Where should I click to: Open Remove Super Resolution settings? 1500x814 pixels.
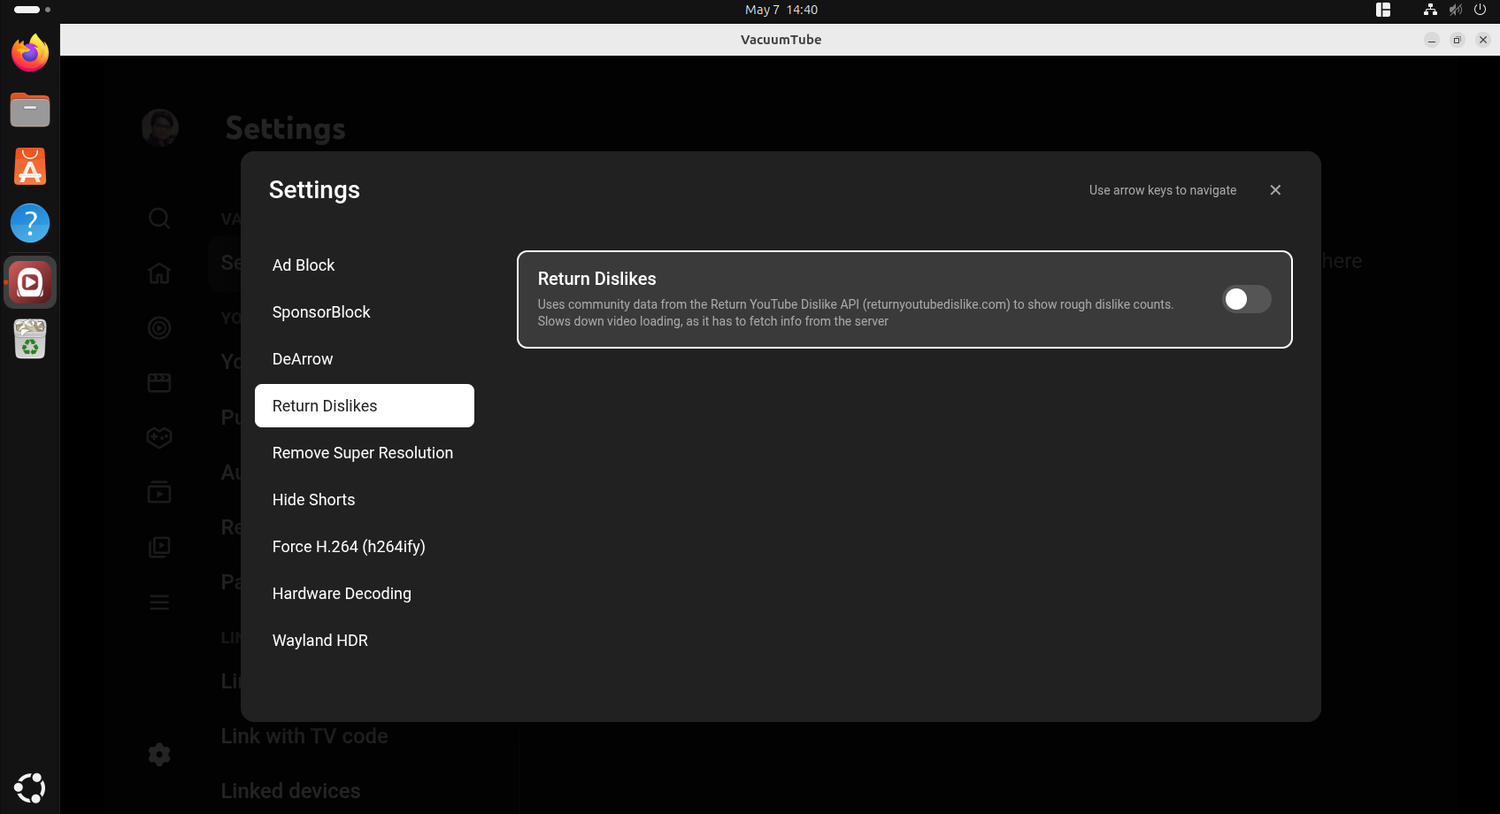pos(364,453)
